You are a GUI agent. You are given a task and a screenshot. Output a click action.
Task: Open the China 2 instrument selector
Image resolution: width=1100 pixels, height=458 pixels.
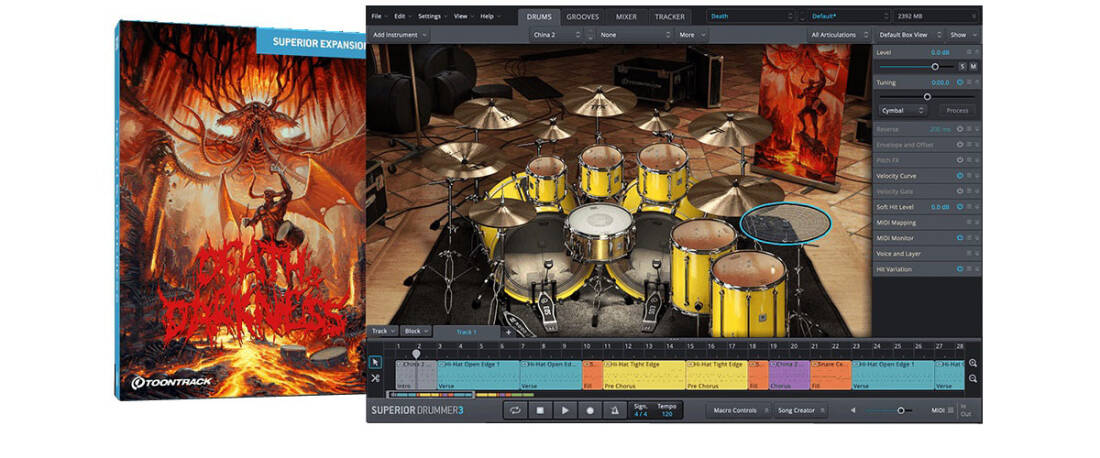pos(555,34)
